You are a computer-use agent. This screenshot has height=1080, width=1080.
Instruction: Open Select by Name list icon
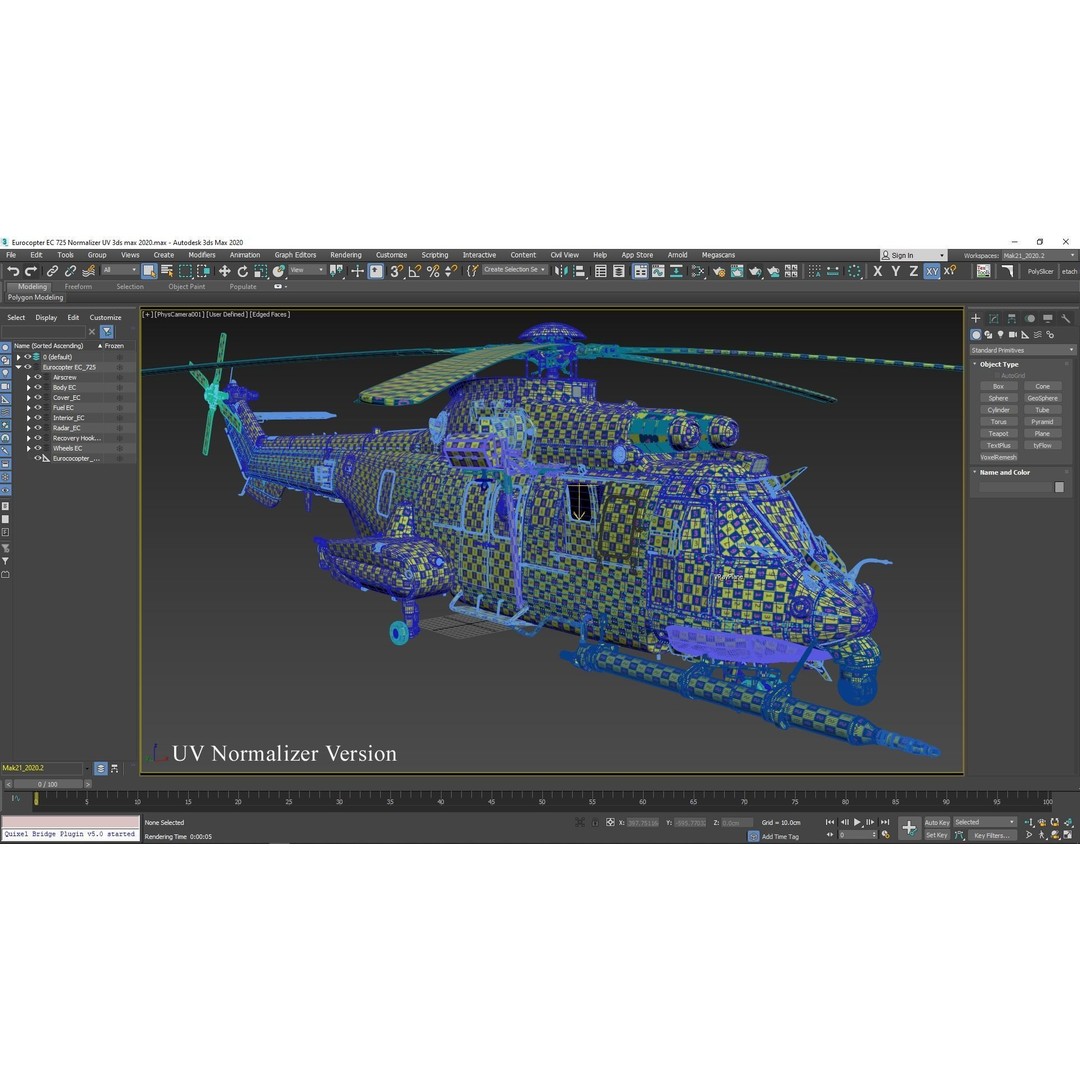[167, 271]
